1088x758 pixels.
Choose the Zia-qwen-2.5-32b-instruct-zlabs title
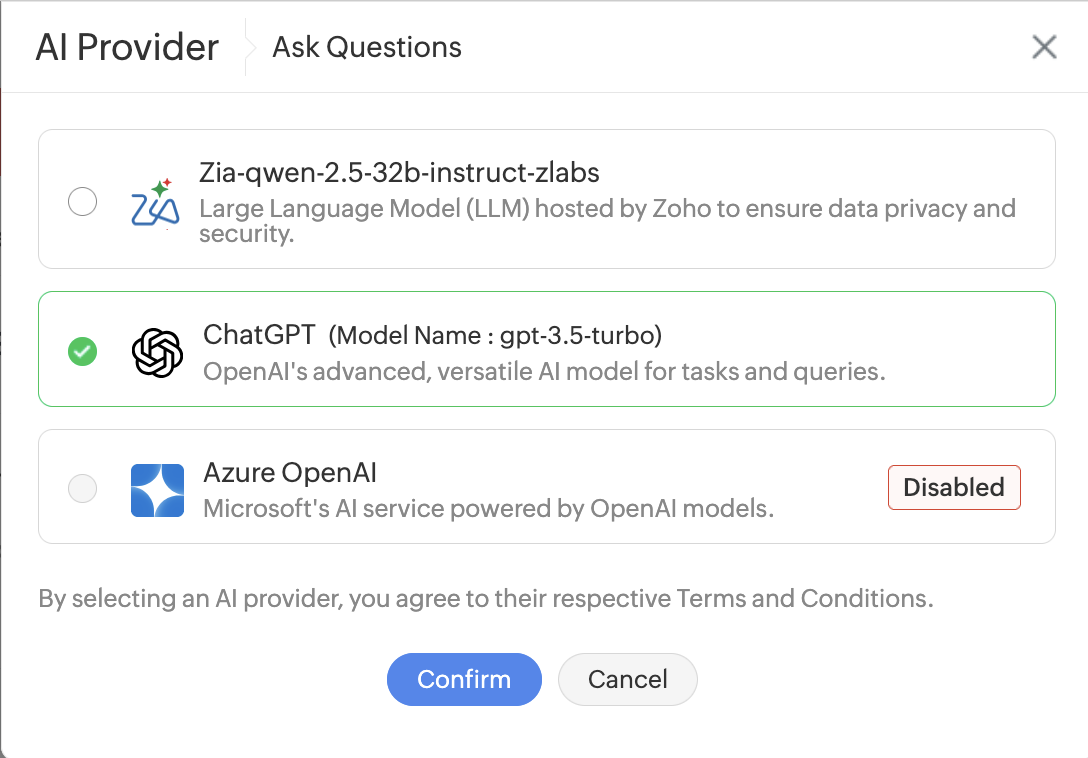click(399, 172)
